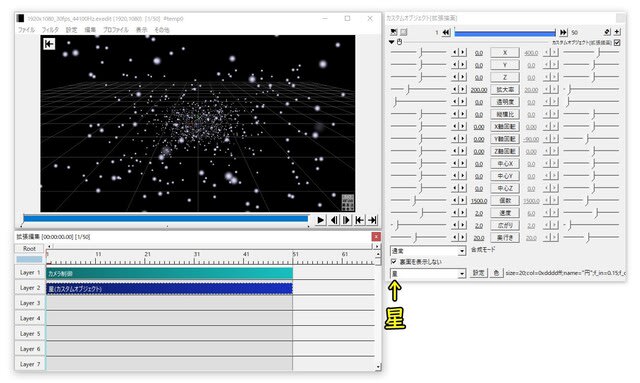Open the 編集 menu
Viewport: 640px width, 383px height.
[x=90, y=30]
